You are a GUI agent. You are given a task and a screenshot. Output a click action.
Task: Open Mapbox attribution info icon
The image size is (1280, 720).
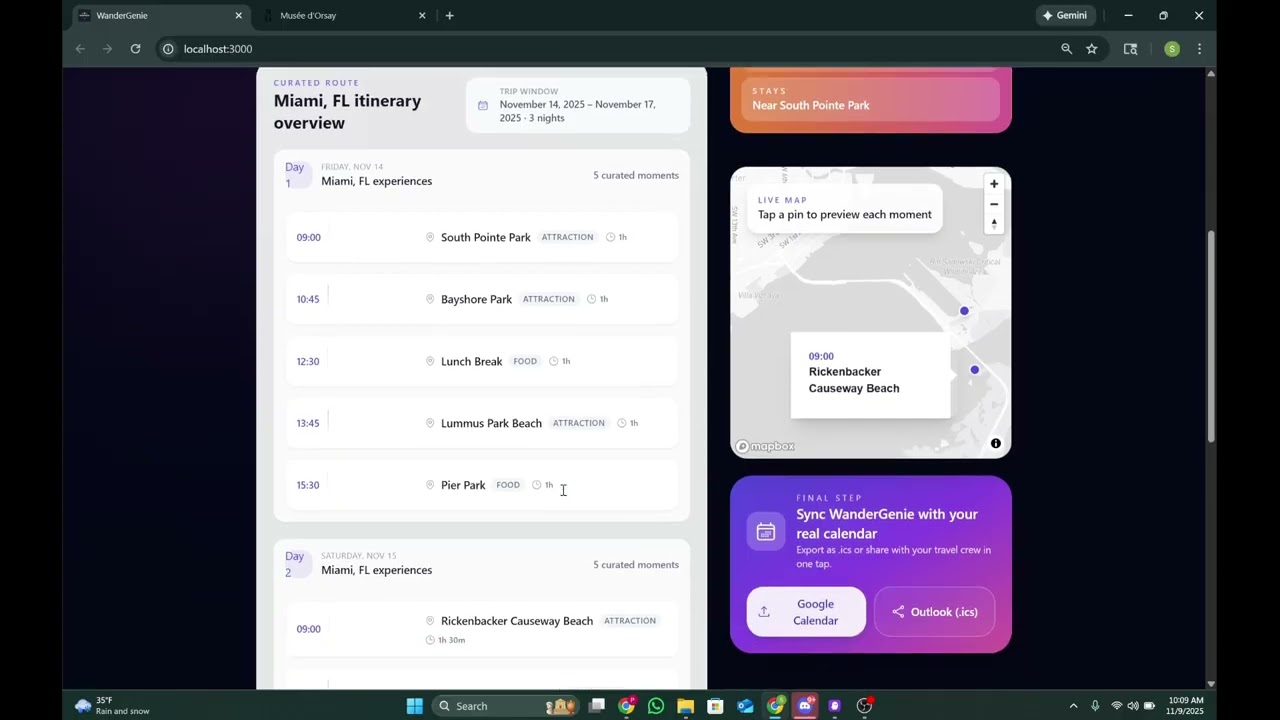[x=996, y=443]
